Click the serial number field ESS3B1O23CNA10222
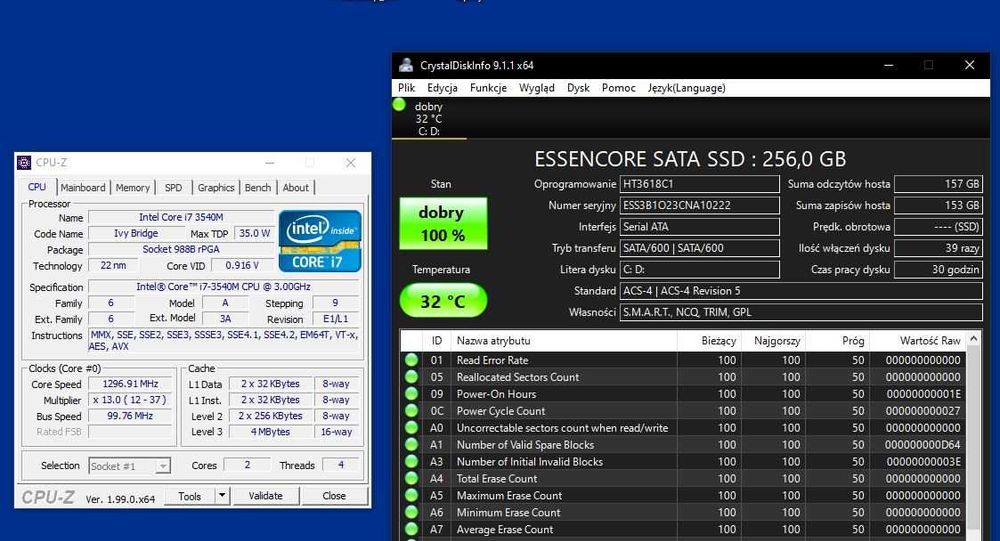 point(700,205)
